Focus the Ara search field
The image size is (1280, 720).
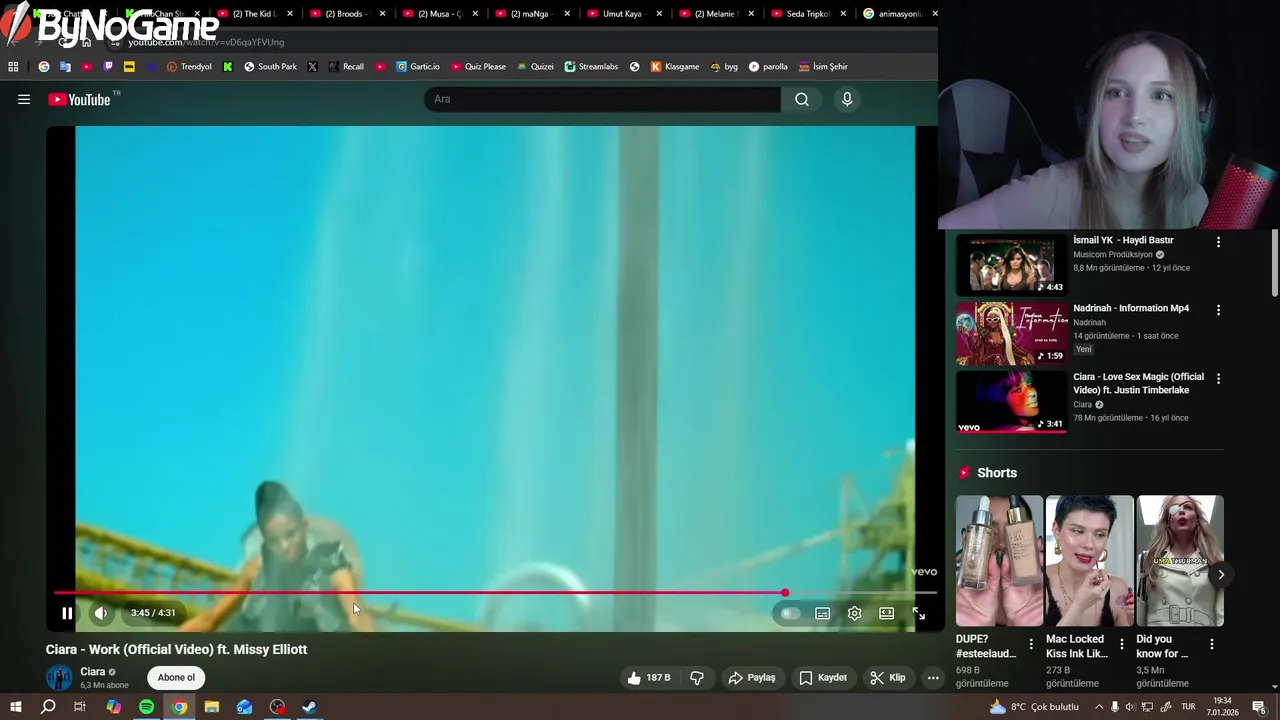coord(602,99)
